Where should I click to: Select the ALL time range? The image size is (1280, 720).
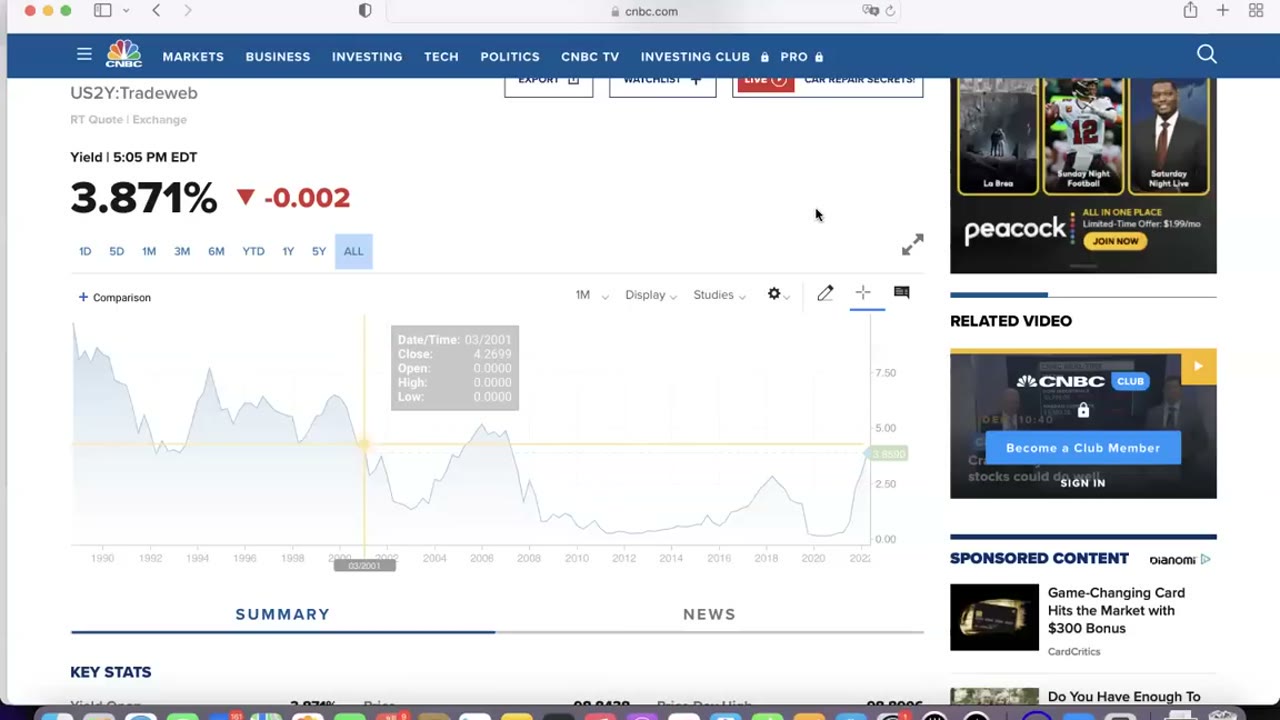(354, 251)
